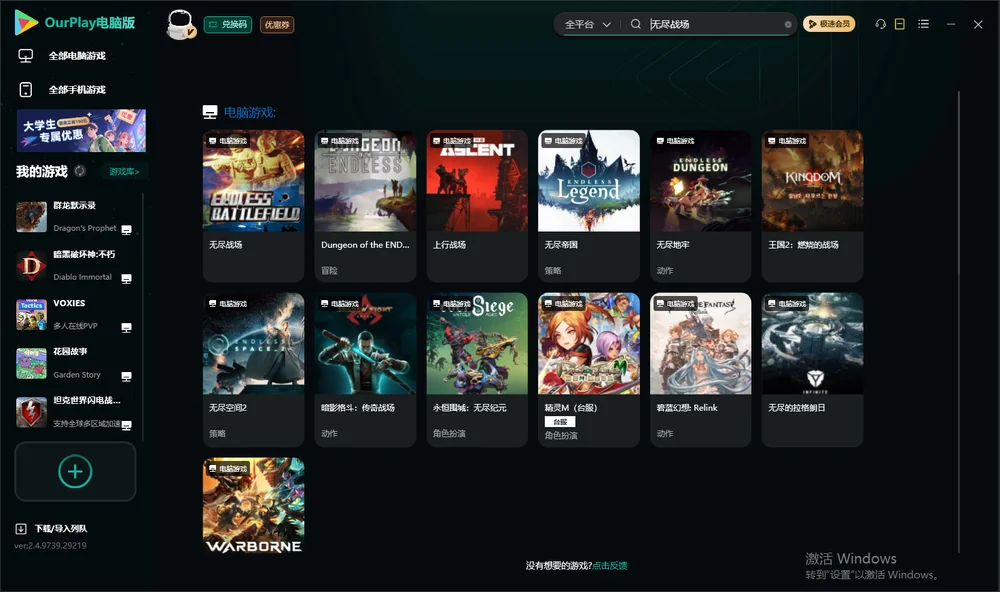Open the list menu icon
This screenshot has height=592, width=1000.
pyautogui.click(x=923, y=24)
